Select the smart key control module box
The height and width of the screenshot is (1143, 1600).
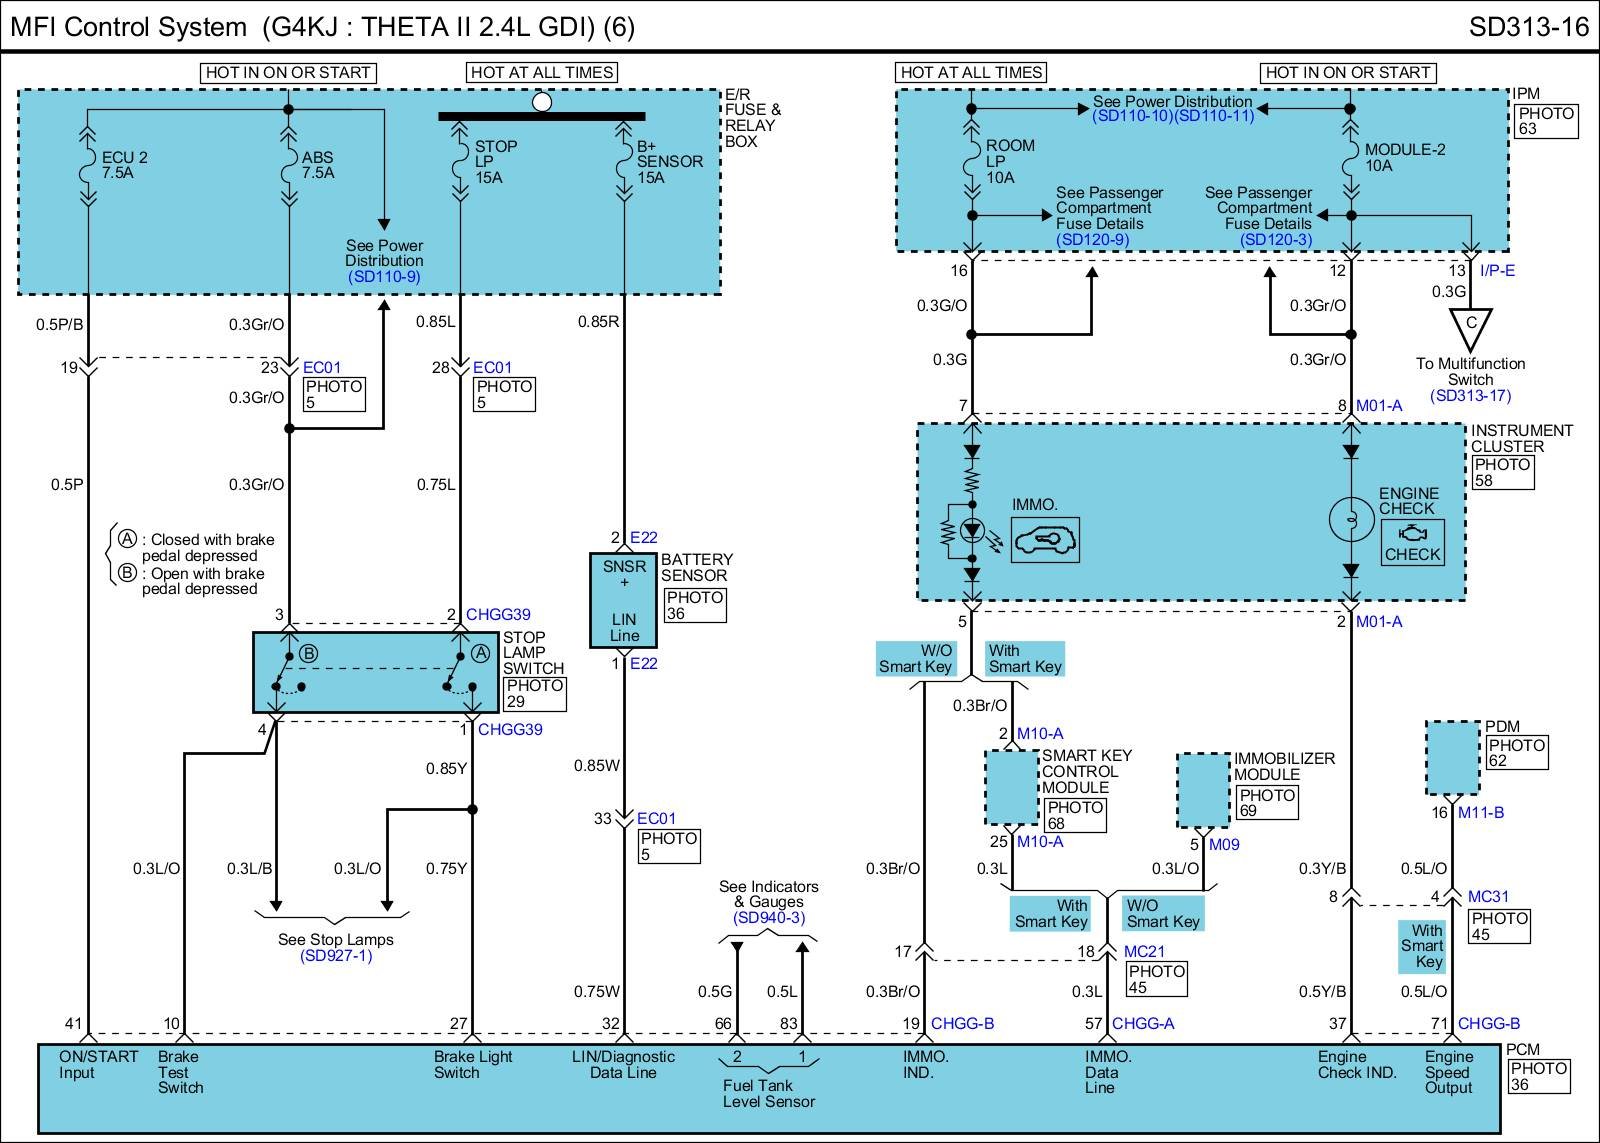click(1011, 787)
